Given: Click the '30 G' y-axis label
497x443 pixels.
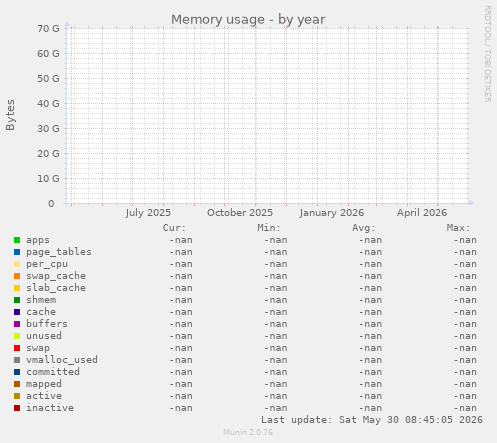Looking at the screenshot, I should (x=48, y=129).
